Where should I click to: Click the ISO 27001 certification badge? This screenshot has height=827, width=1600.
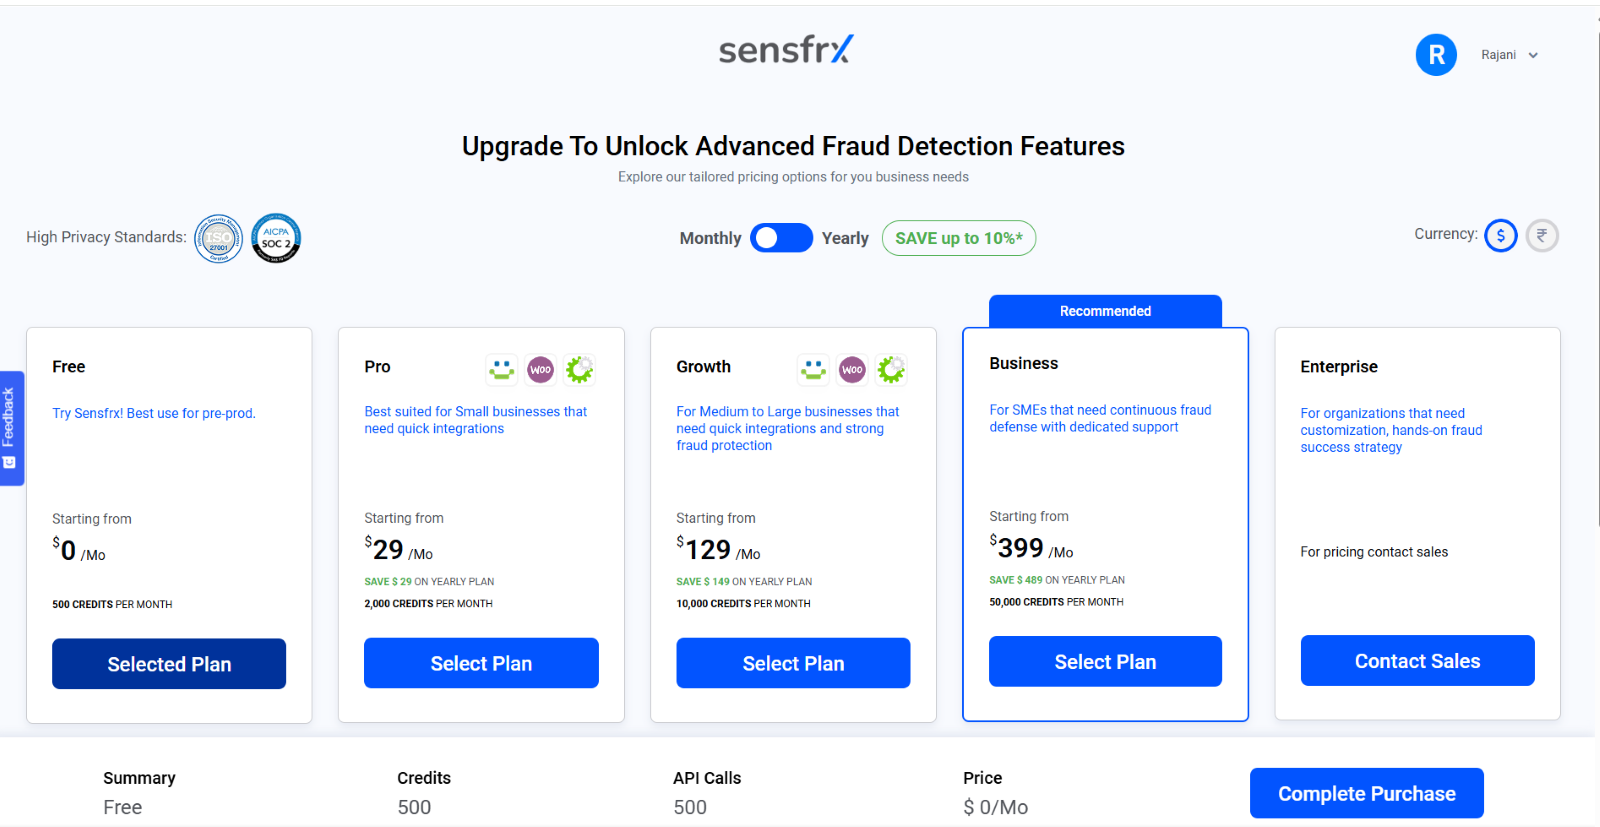[x=218, y=238]
